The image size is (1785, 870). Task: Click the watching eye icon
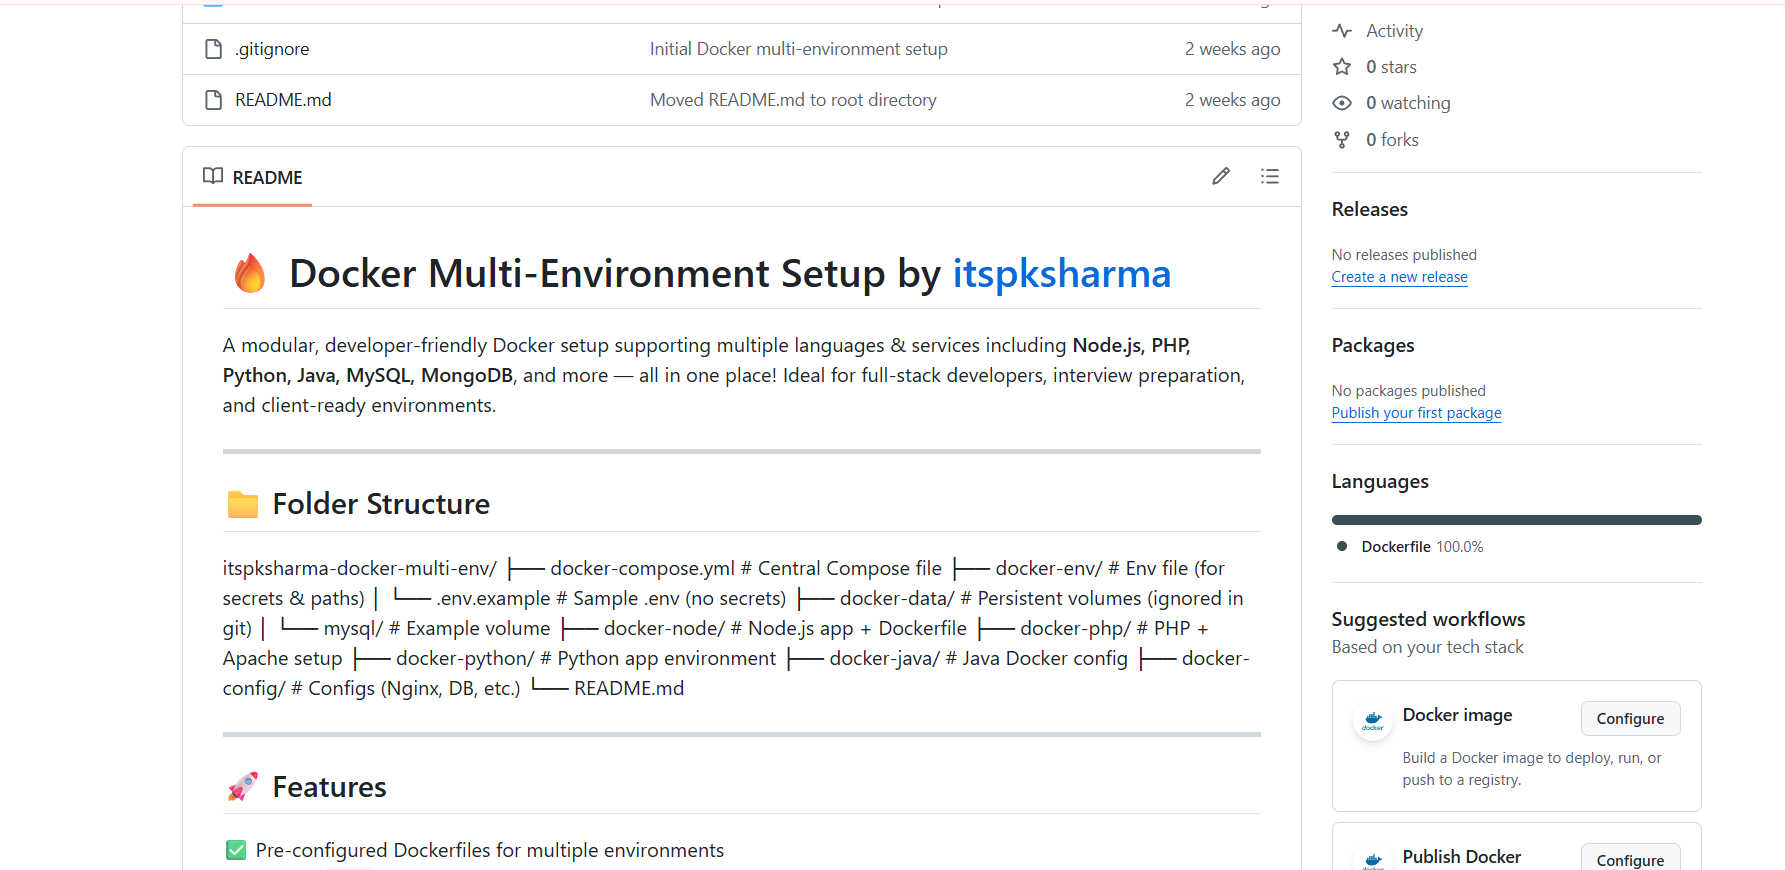pyautogui.click(x=1341, y=102)
